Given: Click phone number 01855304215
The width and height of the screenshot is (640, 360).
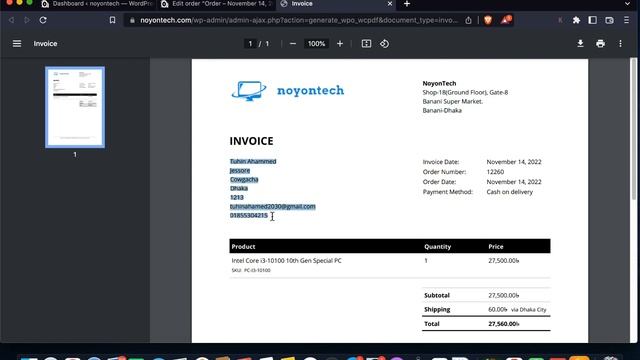Looking at the screenshot, I should (249, 215).
